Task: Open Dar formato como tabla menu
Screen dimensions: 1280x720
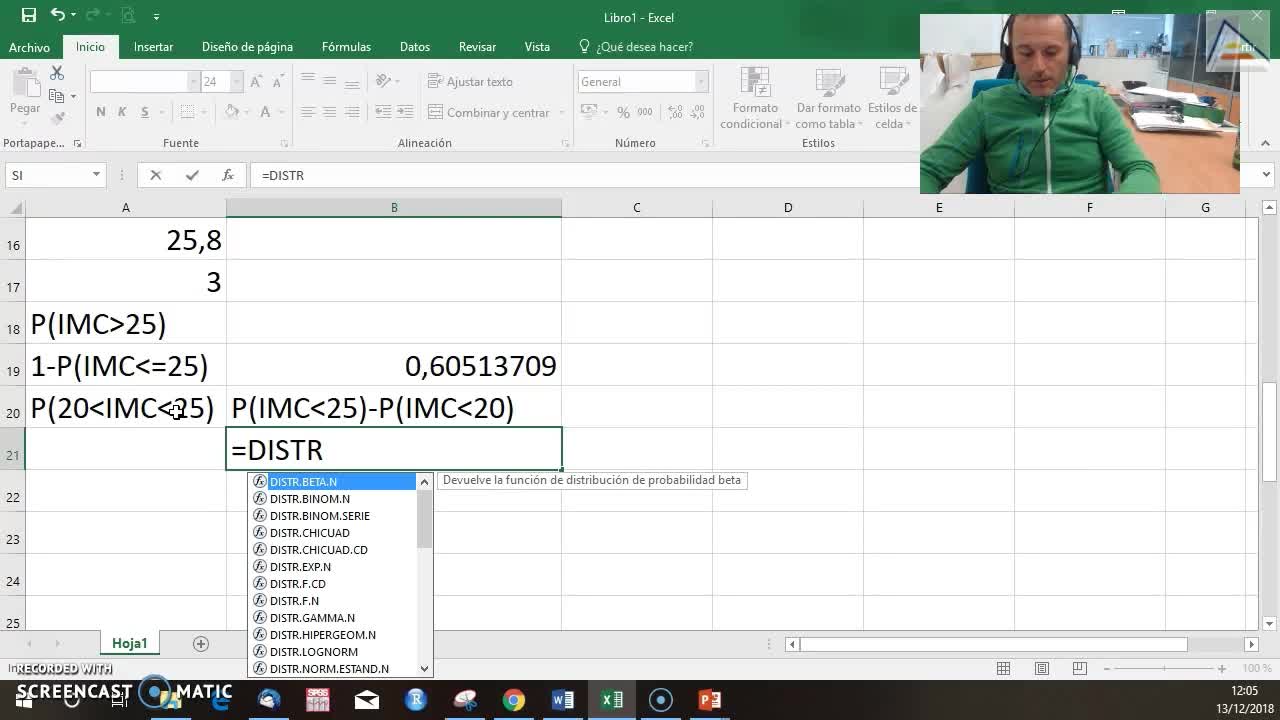Action: (x=828, y=99)
